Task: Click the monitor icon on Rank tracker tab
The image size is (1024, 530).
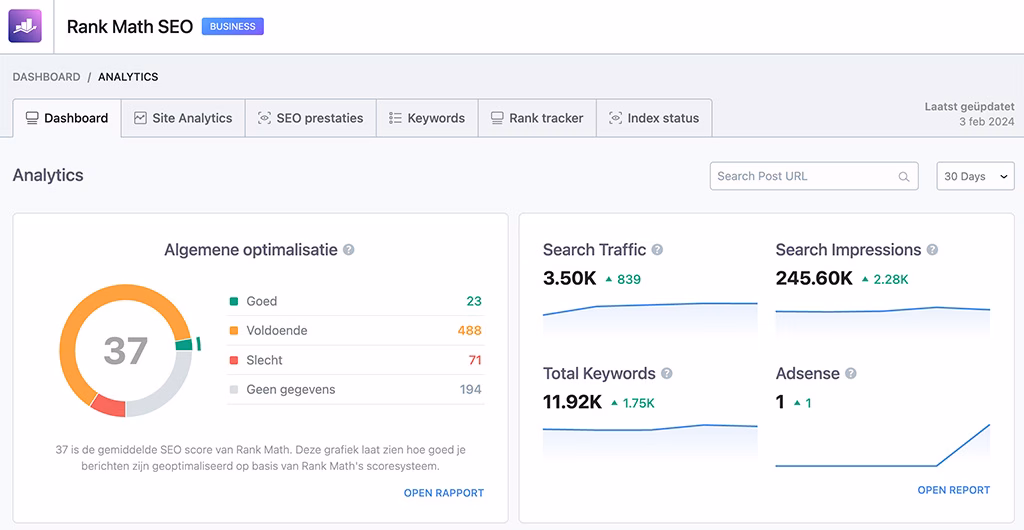Action: [x=497, y=118]
